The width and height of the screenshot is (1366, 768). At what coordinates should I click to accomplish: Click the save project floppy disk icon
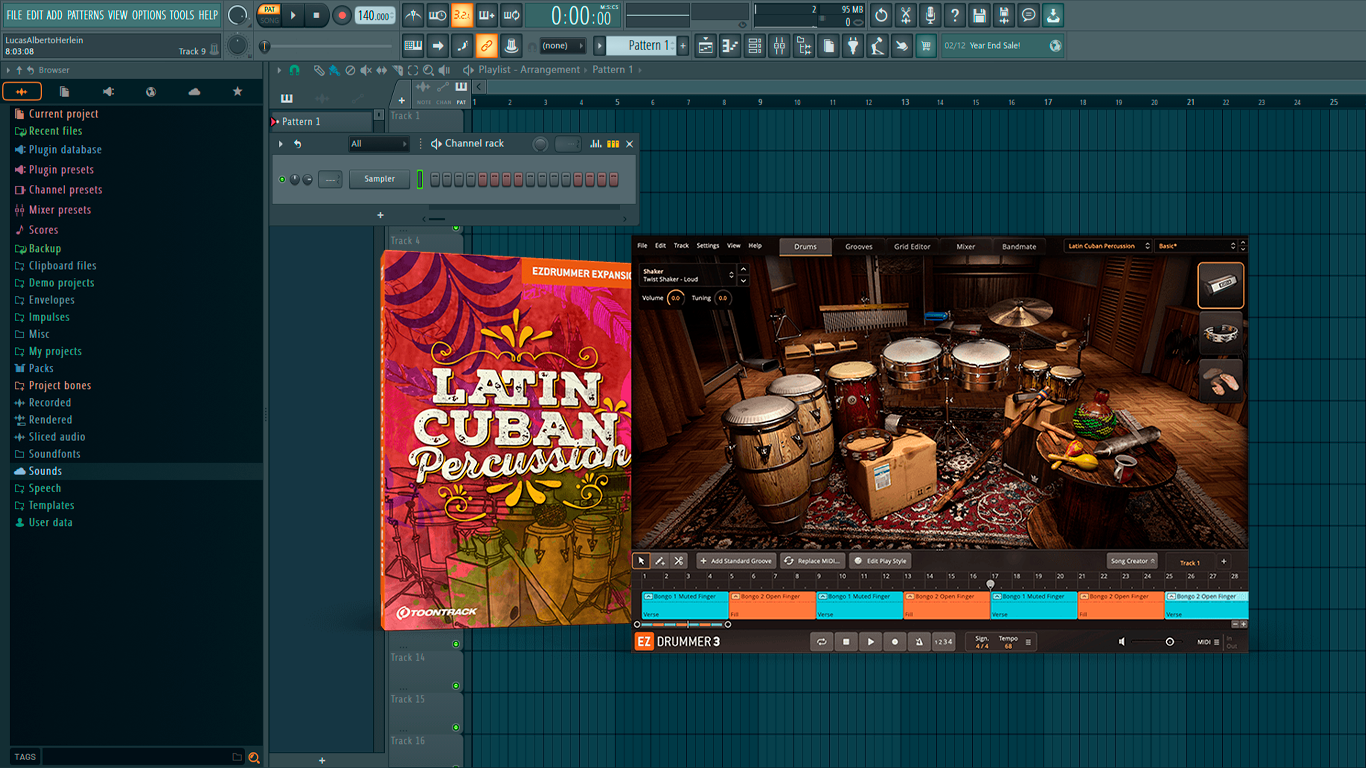pyautogui.click(x=979, y=15)
